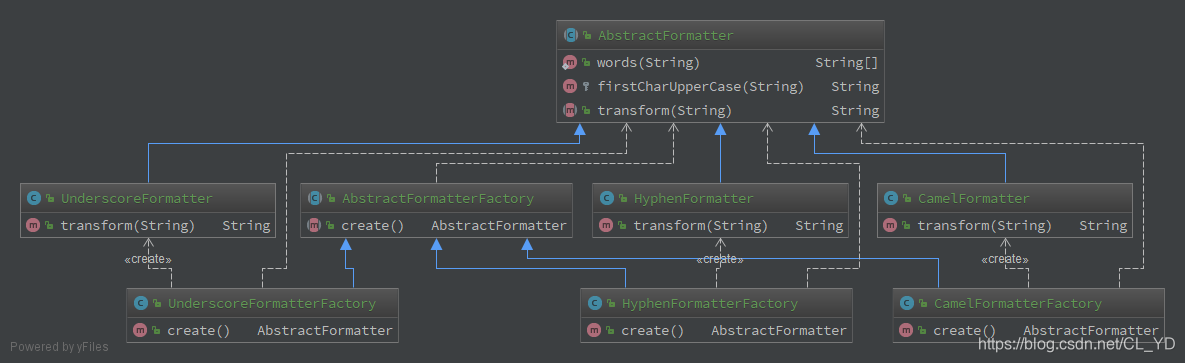Click method icon in UnderscoreFormatter transform row
1185x363 pixels.
tap(32, 225)
